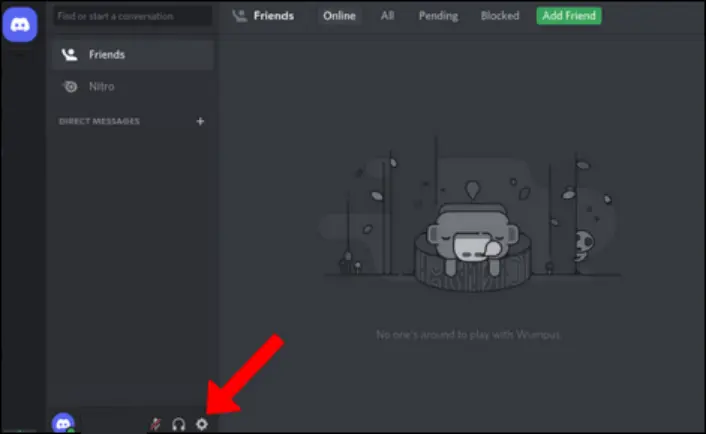Open the user avatar status menu

coord(63,423)
